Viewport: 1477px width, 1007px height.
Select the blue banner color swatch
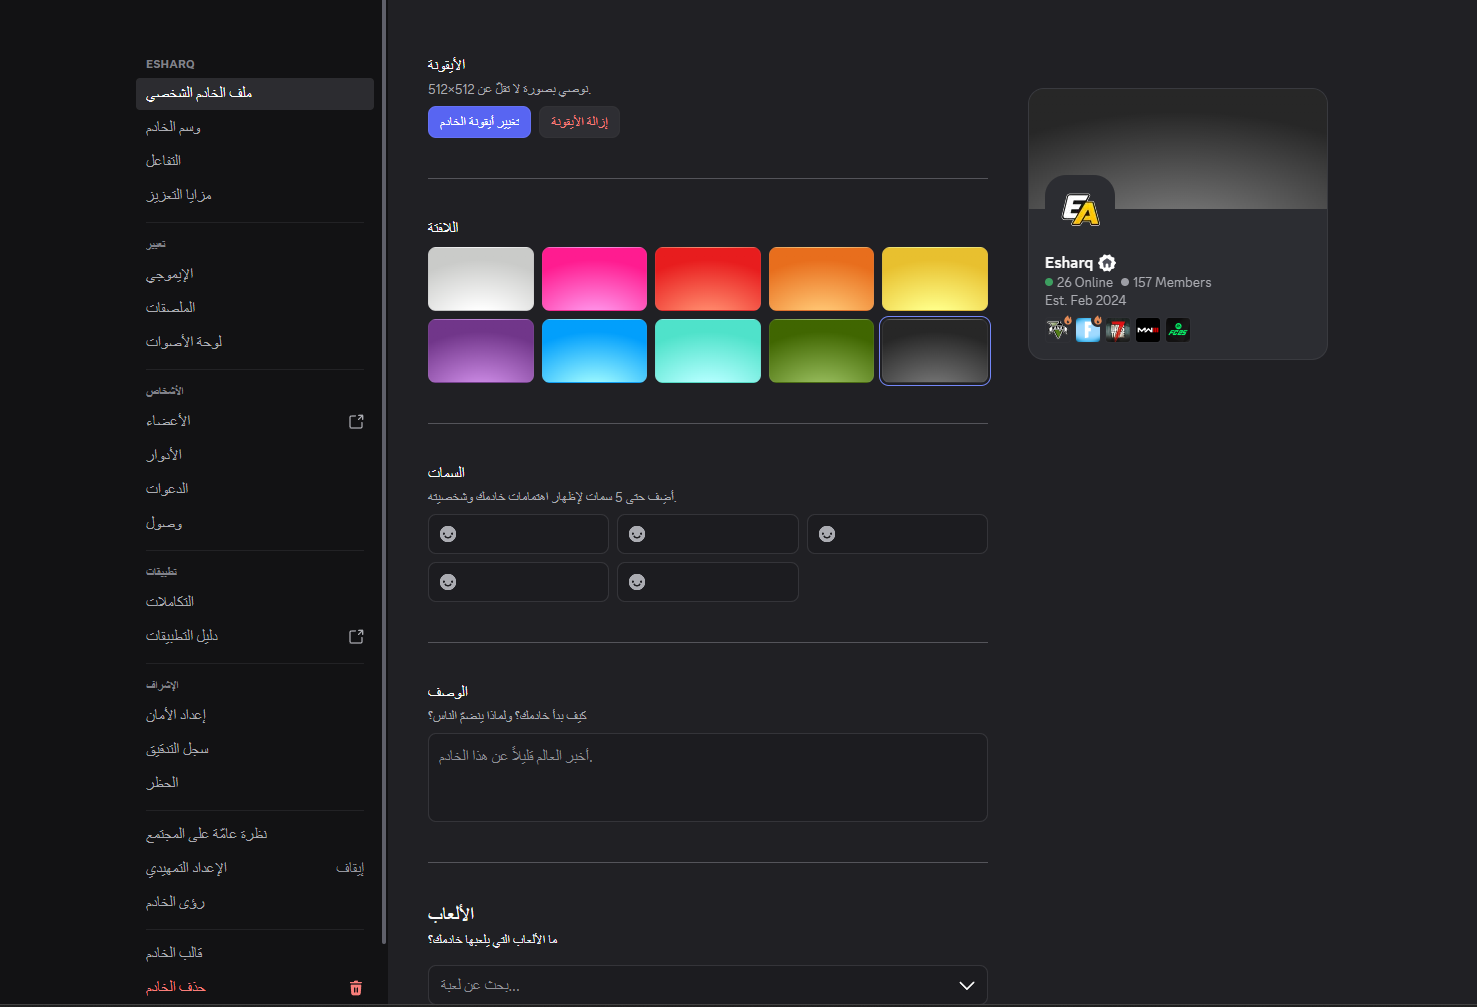pos(594,351)
